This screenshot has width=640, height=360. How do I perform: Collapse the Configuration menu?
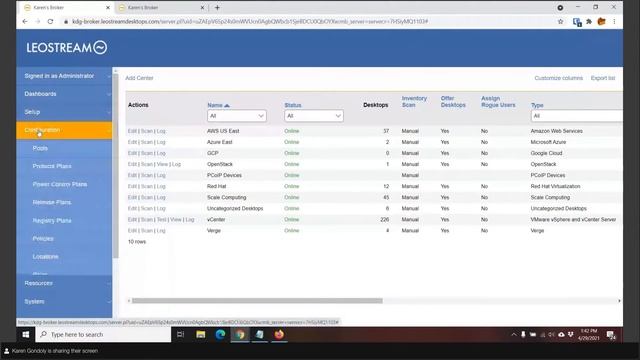[64, 130]
